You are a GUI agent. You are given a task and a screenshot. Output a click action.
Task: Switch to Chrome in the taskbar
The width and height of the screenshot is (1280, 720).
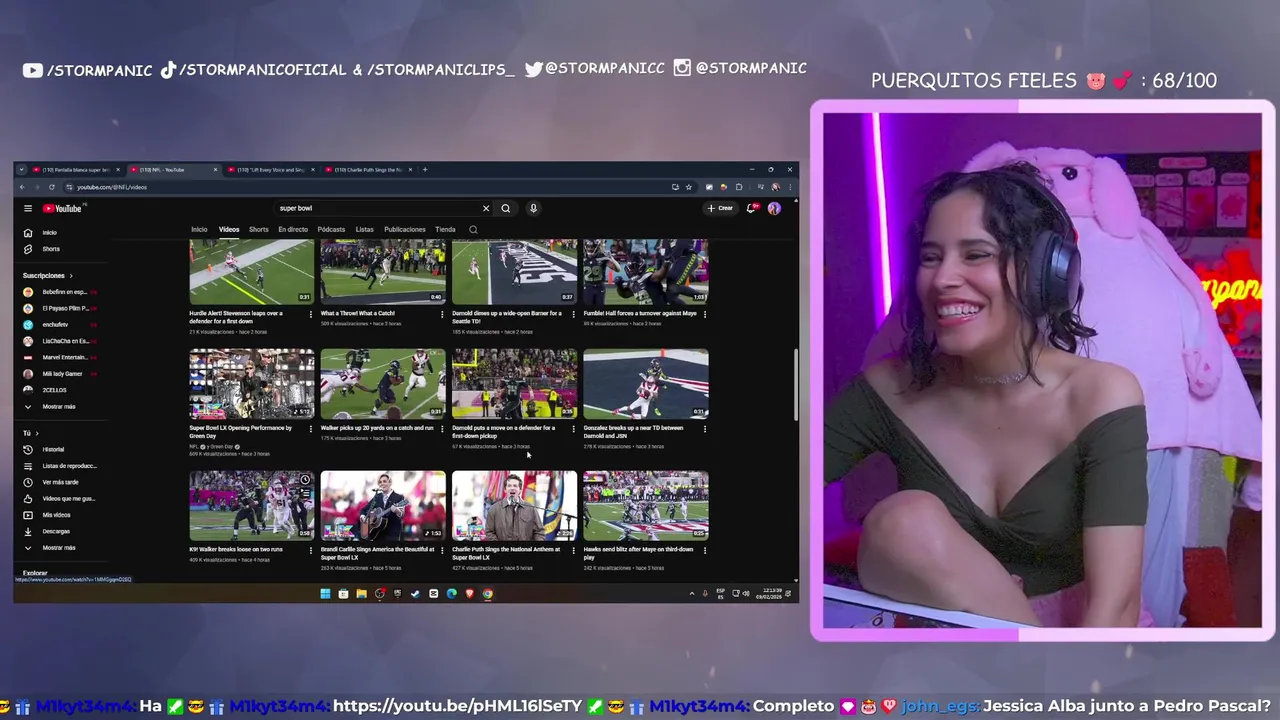[x=487, y=593]
